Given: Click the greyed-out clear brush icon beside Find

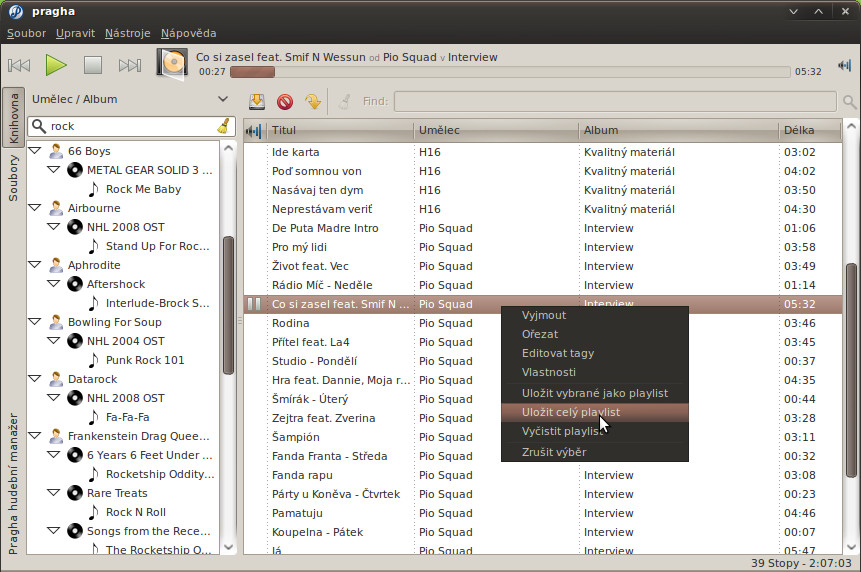Looking at the screenshot, I should (344, 102).
